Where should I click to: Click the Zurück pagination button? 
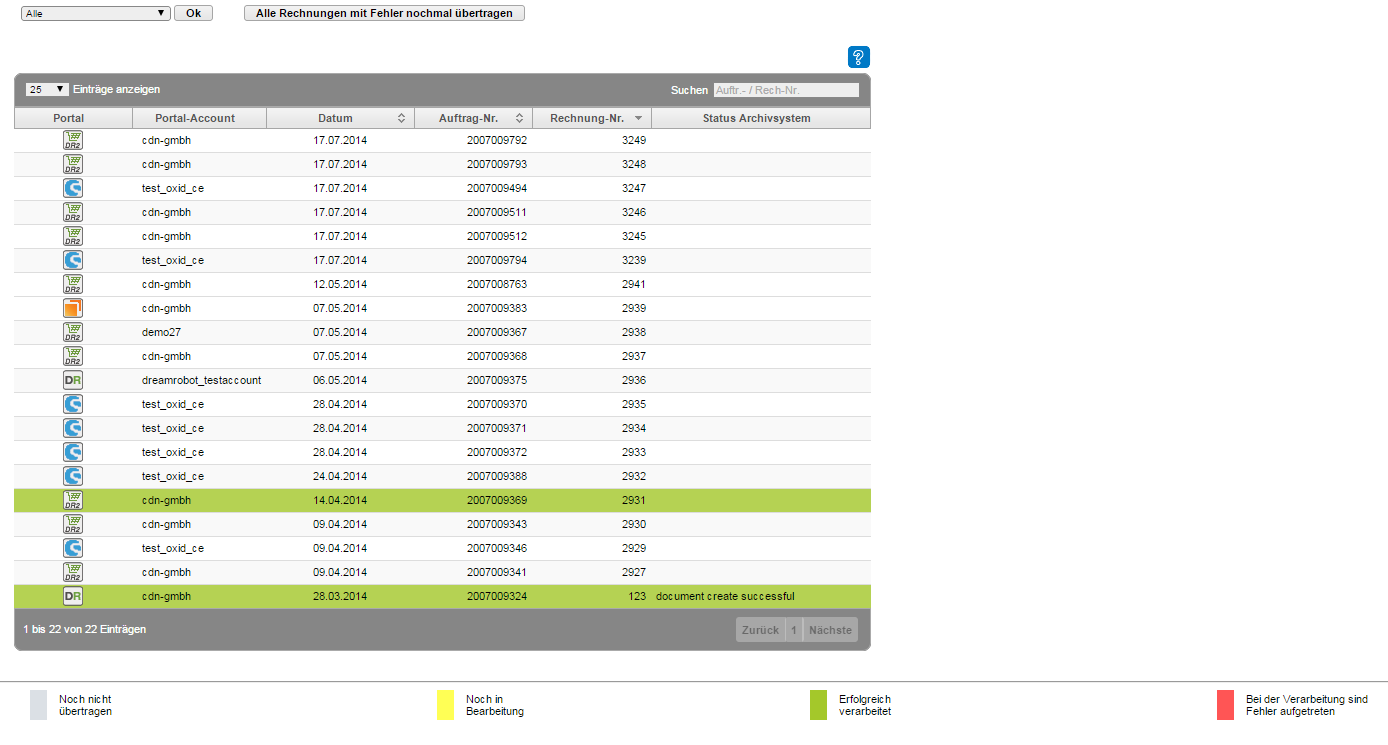click(x=760, y=630)
